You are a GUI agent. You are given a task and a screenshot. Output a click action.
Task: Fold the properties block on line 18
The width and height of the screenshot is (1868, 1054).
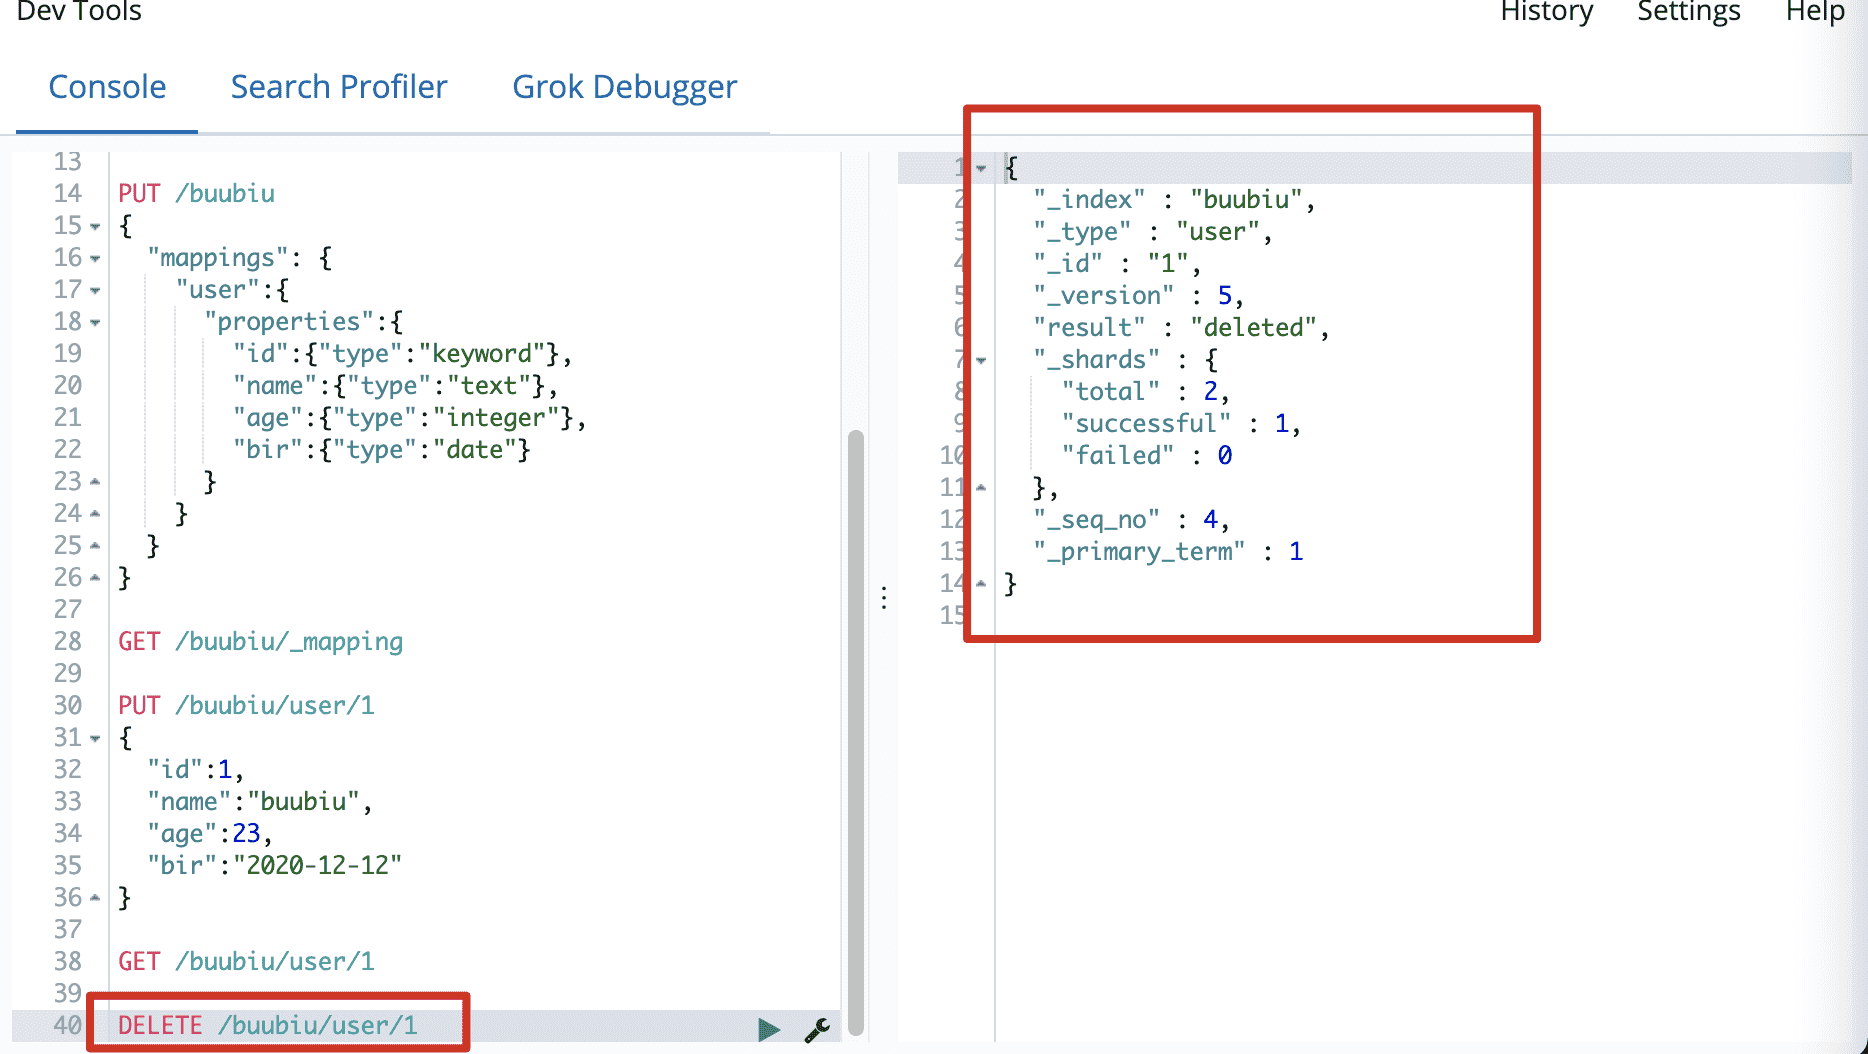coord(95,323)
